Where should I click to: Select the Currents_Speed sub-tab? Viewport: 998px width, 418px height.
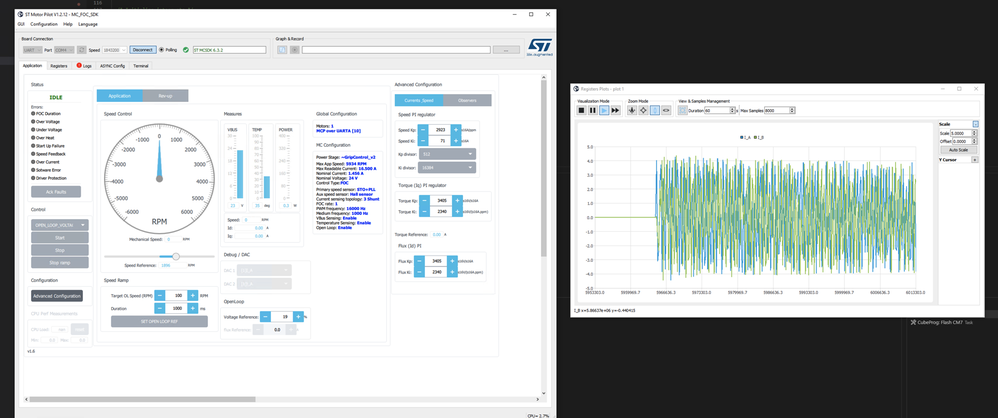point(419,100)
